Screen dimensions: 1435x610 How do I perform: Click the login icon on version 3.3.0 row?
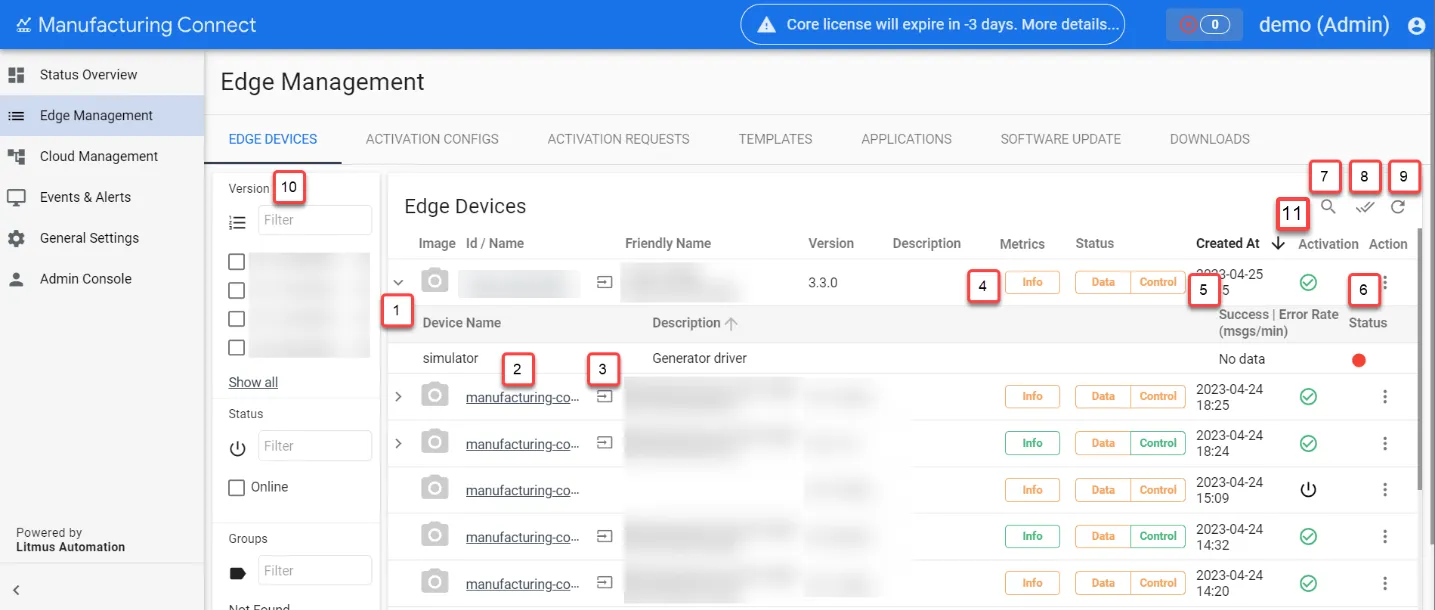pos(604,282)
